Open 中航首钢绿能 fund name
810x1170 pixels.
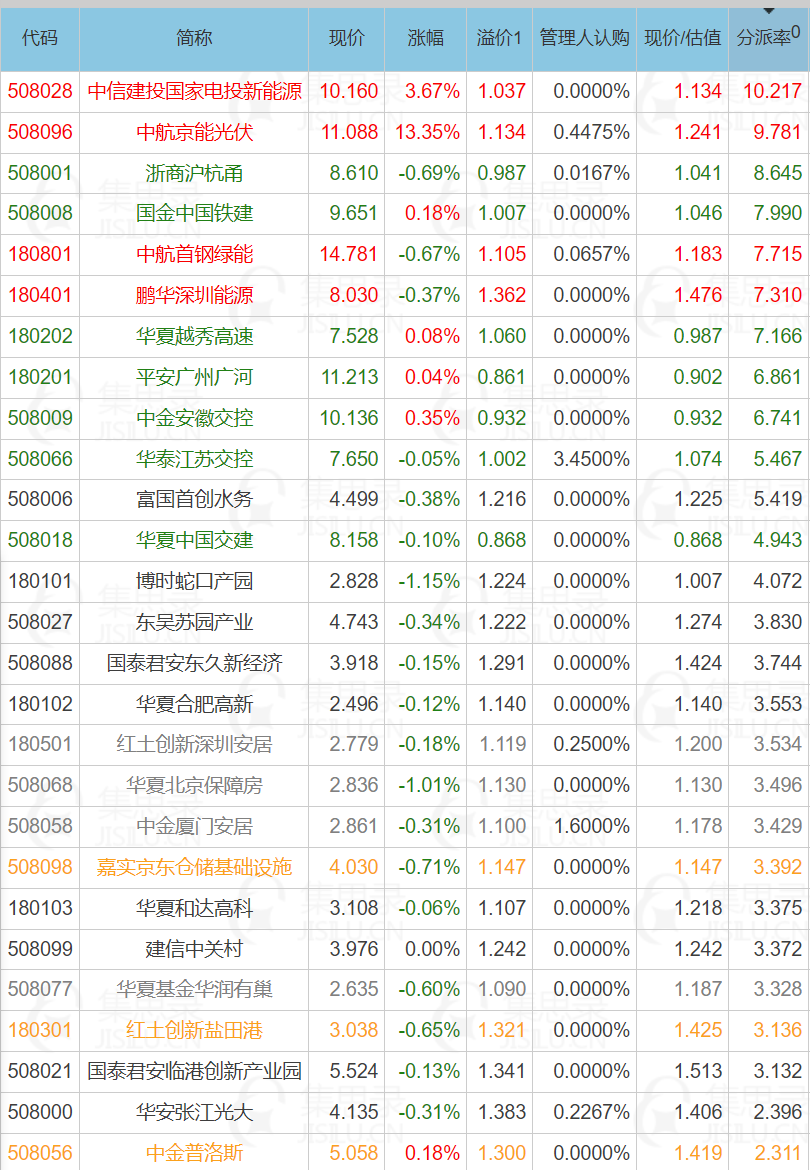pyautogui.click(x=195, y=254)
